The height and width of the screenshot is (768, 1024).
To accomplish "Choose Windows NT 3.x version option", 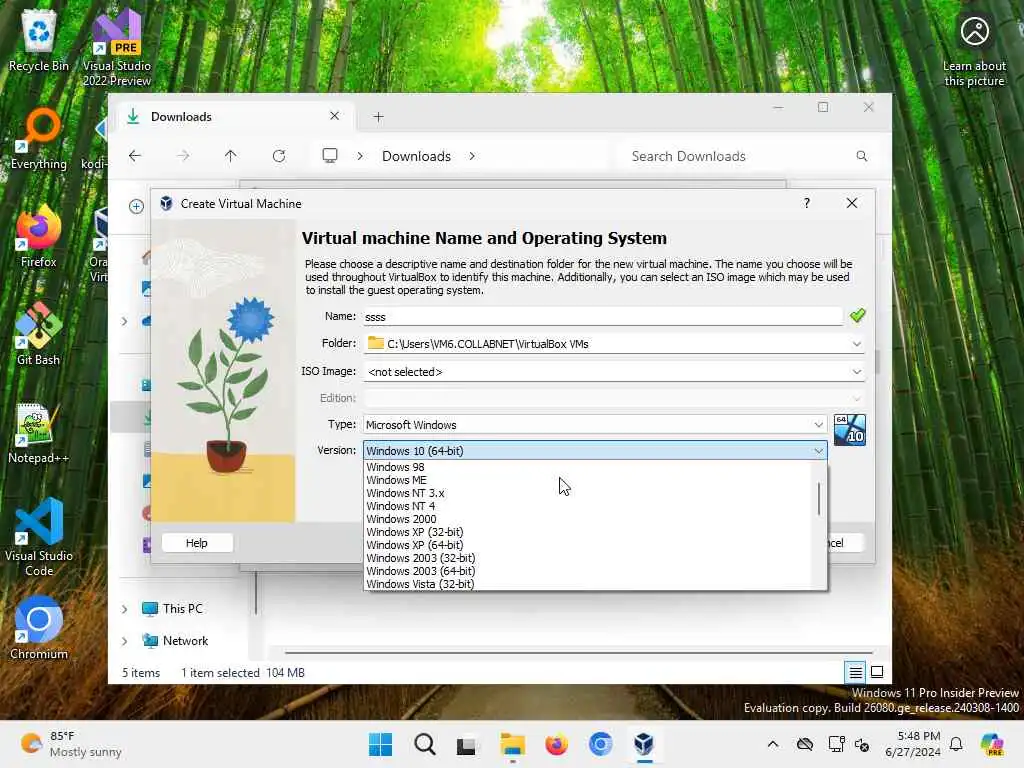I will tap(588, 493).
